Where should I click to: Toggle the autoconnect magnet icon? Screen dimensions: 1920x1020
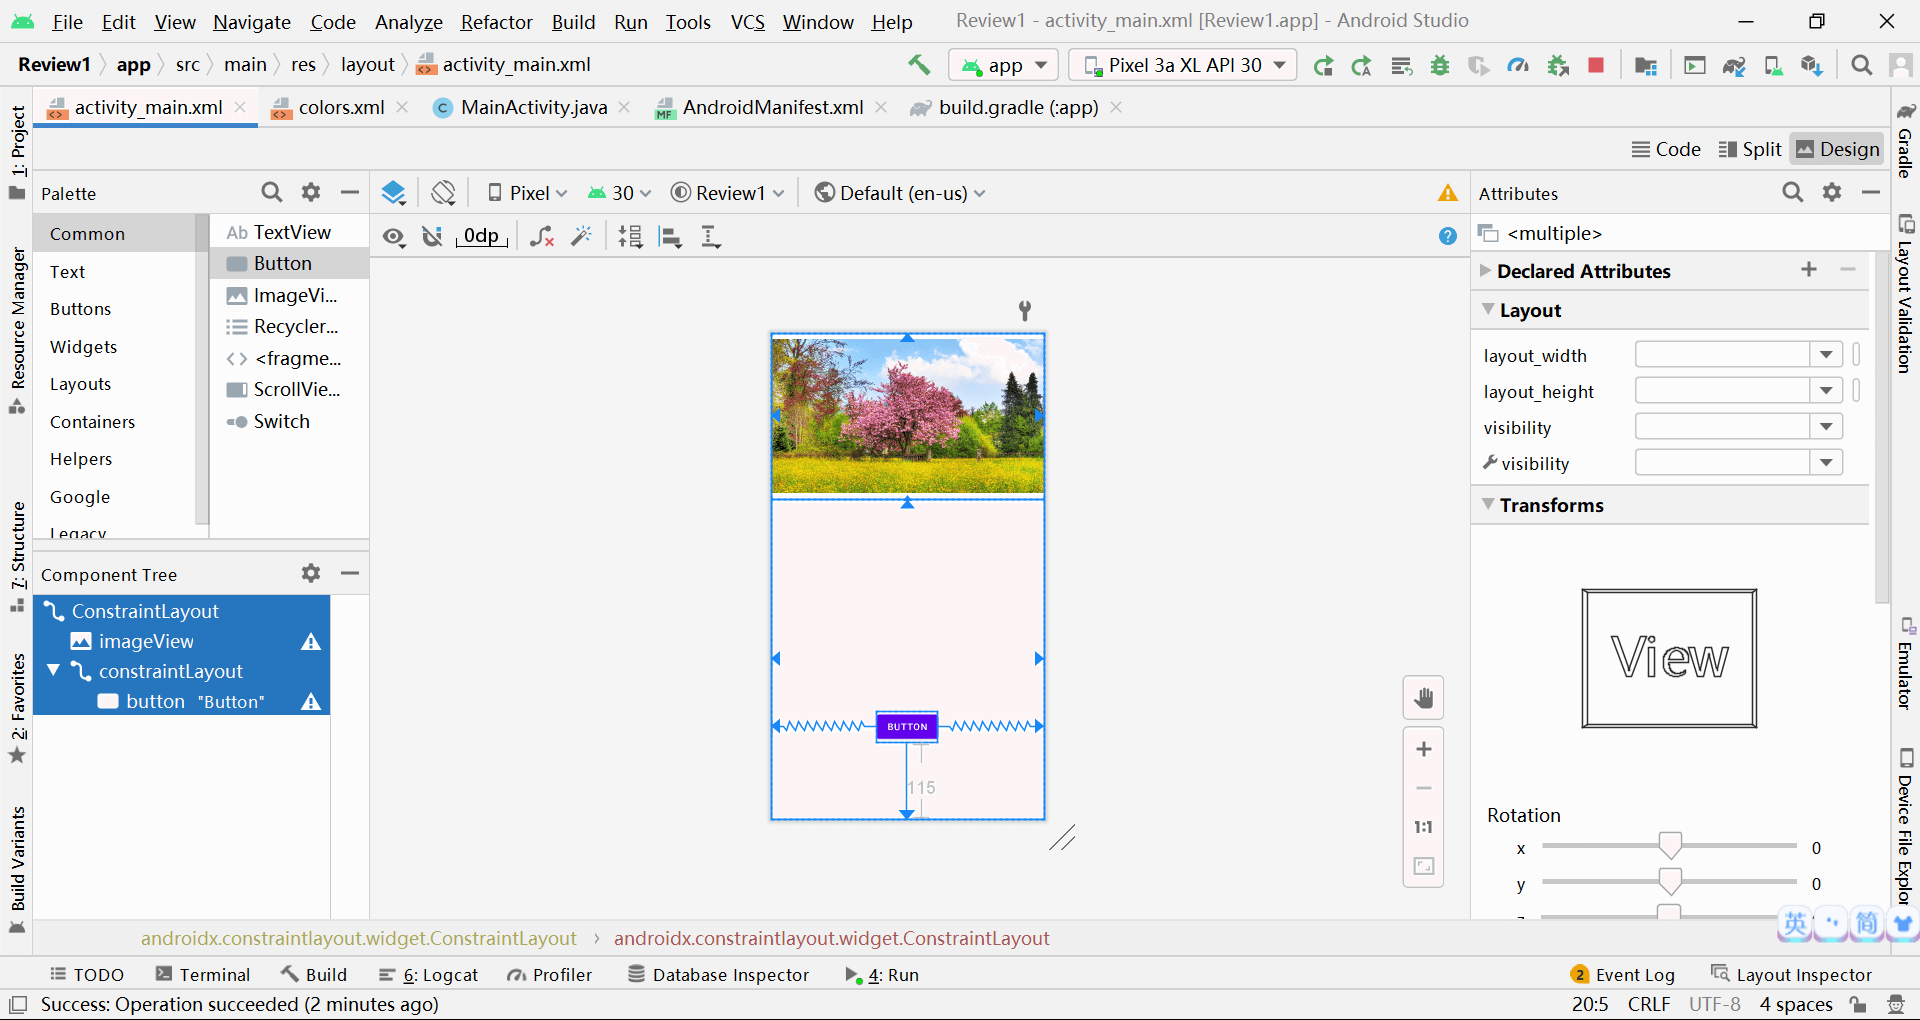pyautogui.click(x=432, y=236)
